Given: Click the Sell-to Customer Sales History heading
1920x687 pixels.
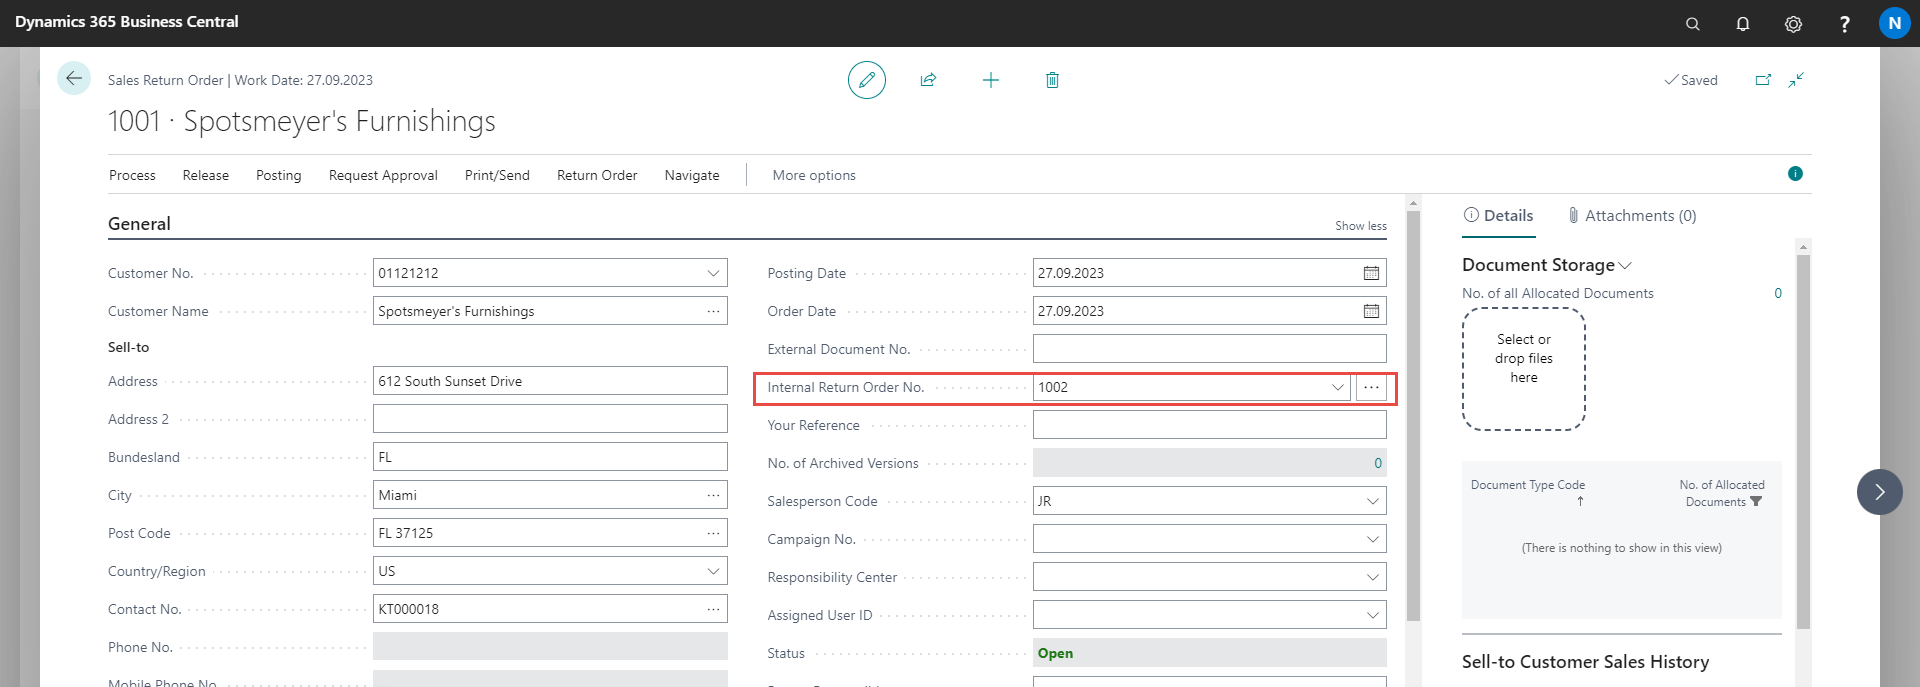Looking at the screenshot, I should pyautogui.click(x=1585, y=662).
